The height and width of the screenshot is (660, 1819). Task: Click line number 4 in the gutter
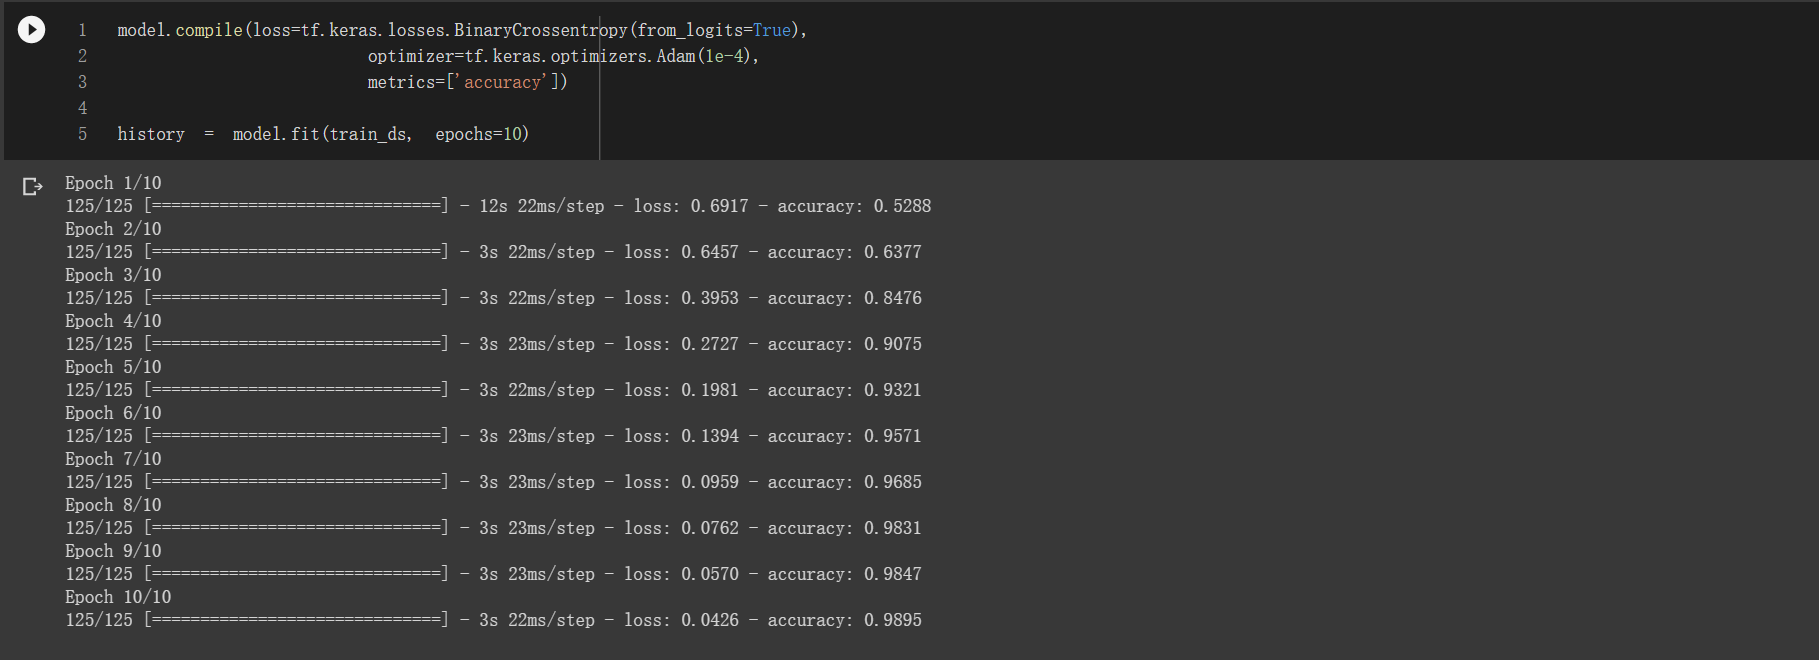coord(82,108)
